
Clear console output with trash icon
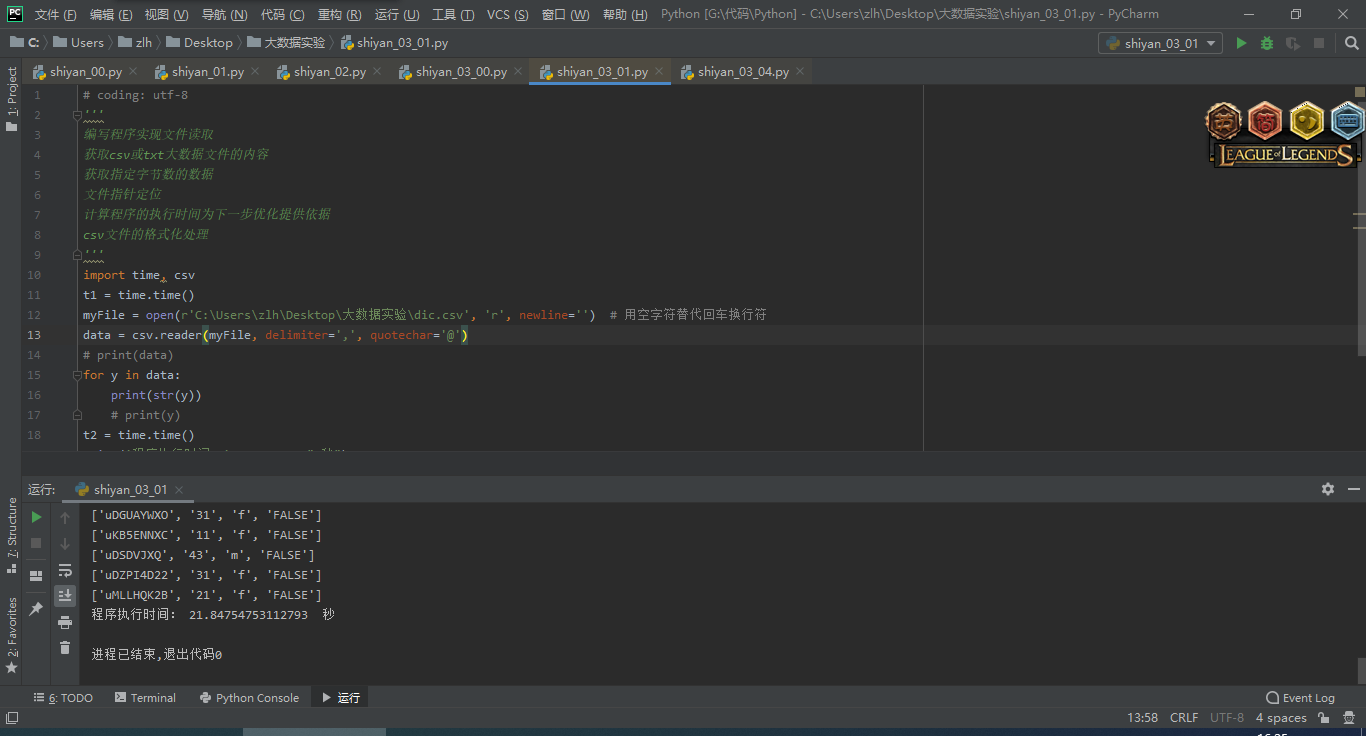[65, 648]
